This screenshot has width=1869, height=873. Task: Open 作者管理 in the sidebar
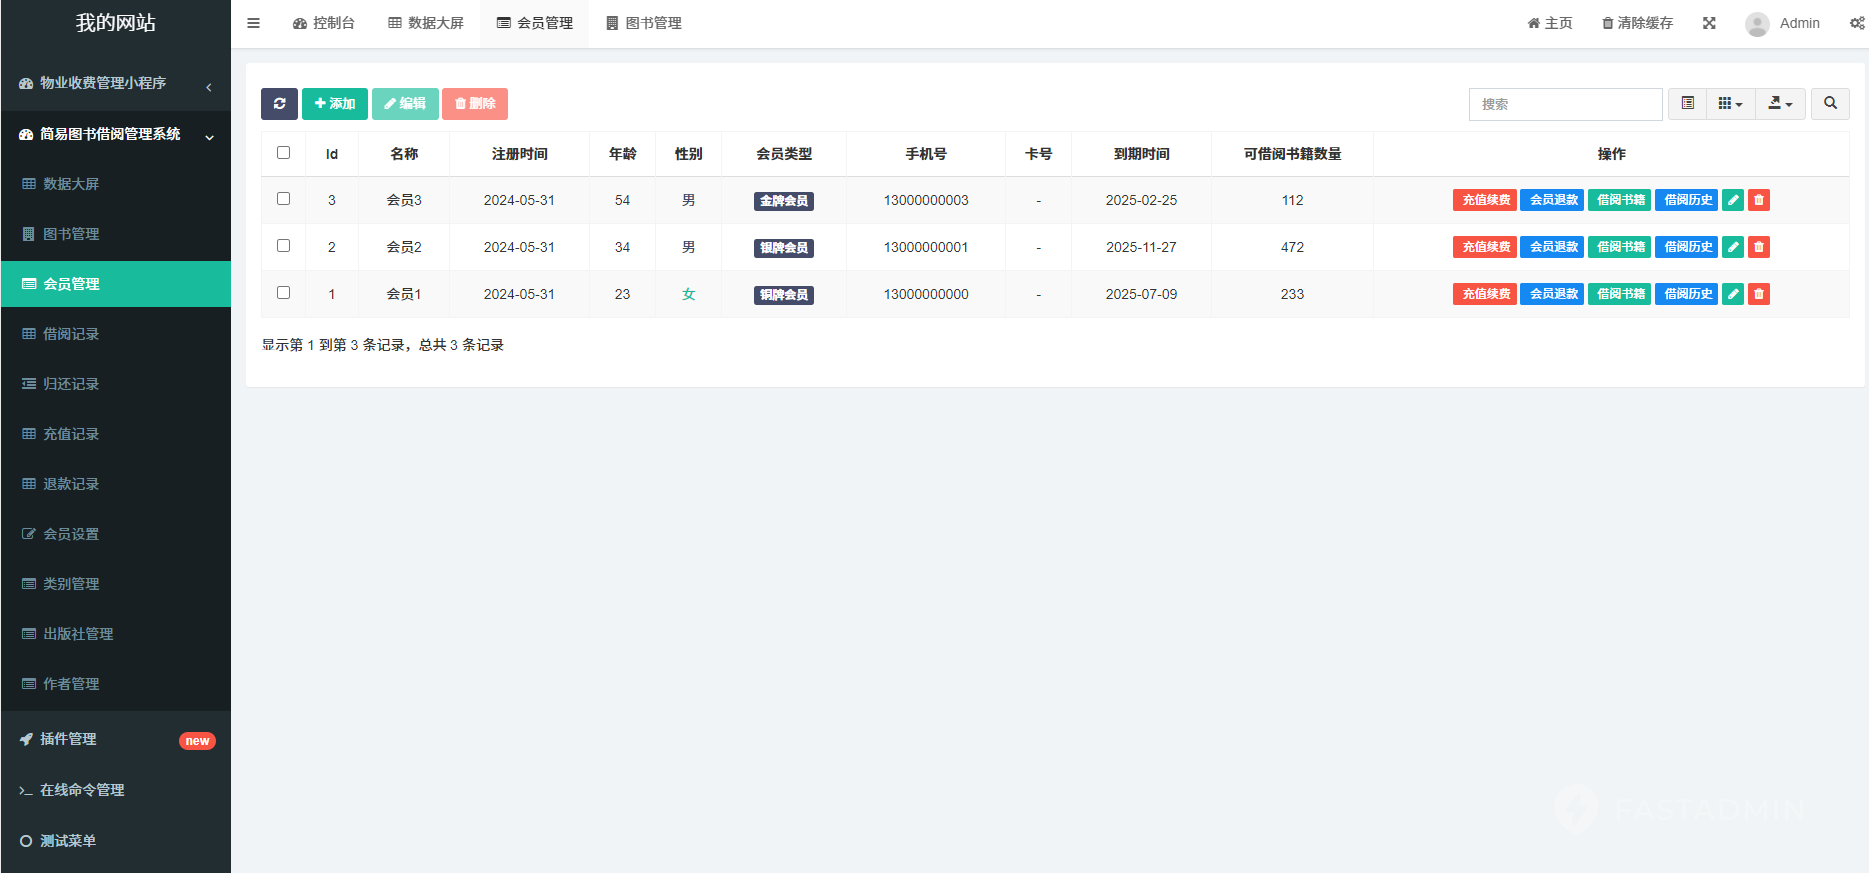pos(116,684)
